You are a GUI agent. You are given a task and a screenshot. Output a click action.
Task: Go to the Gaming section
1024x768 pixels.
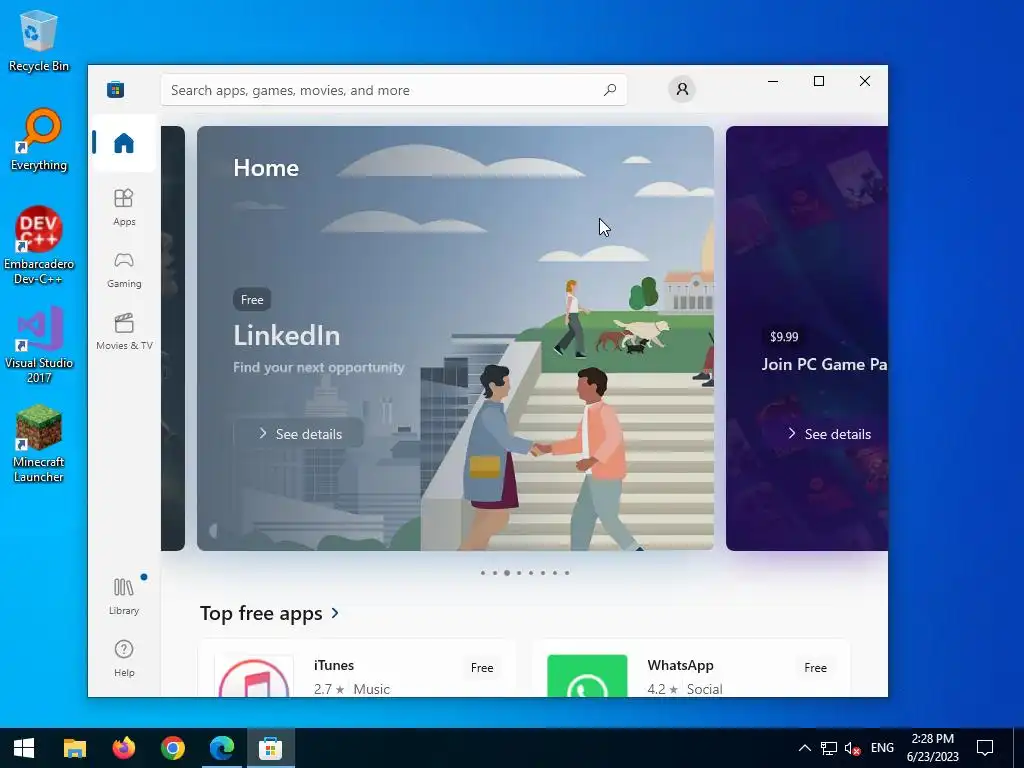point(124,269)
